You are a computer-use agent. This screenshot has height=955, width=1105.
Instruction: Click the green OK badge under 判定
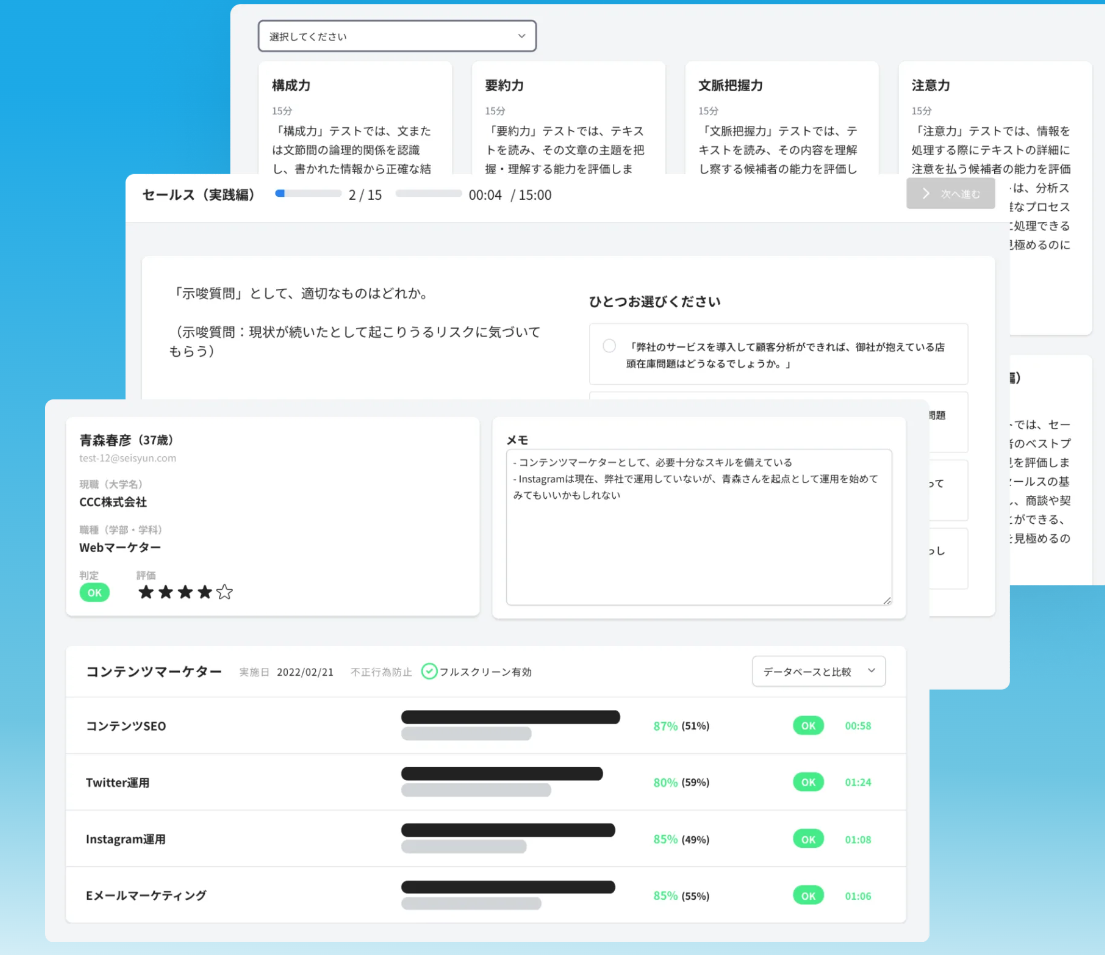click(94, 592)
